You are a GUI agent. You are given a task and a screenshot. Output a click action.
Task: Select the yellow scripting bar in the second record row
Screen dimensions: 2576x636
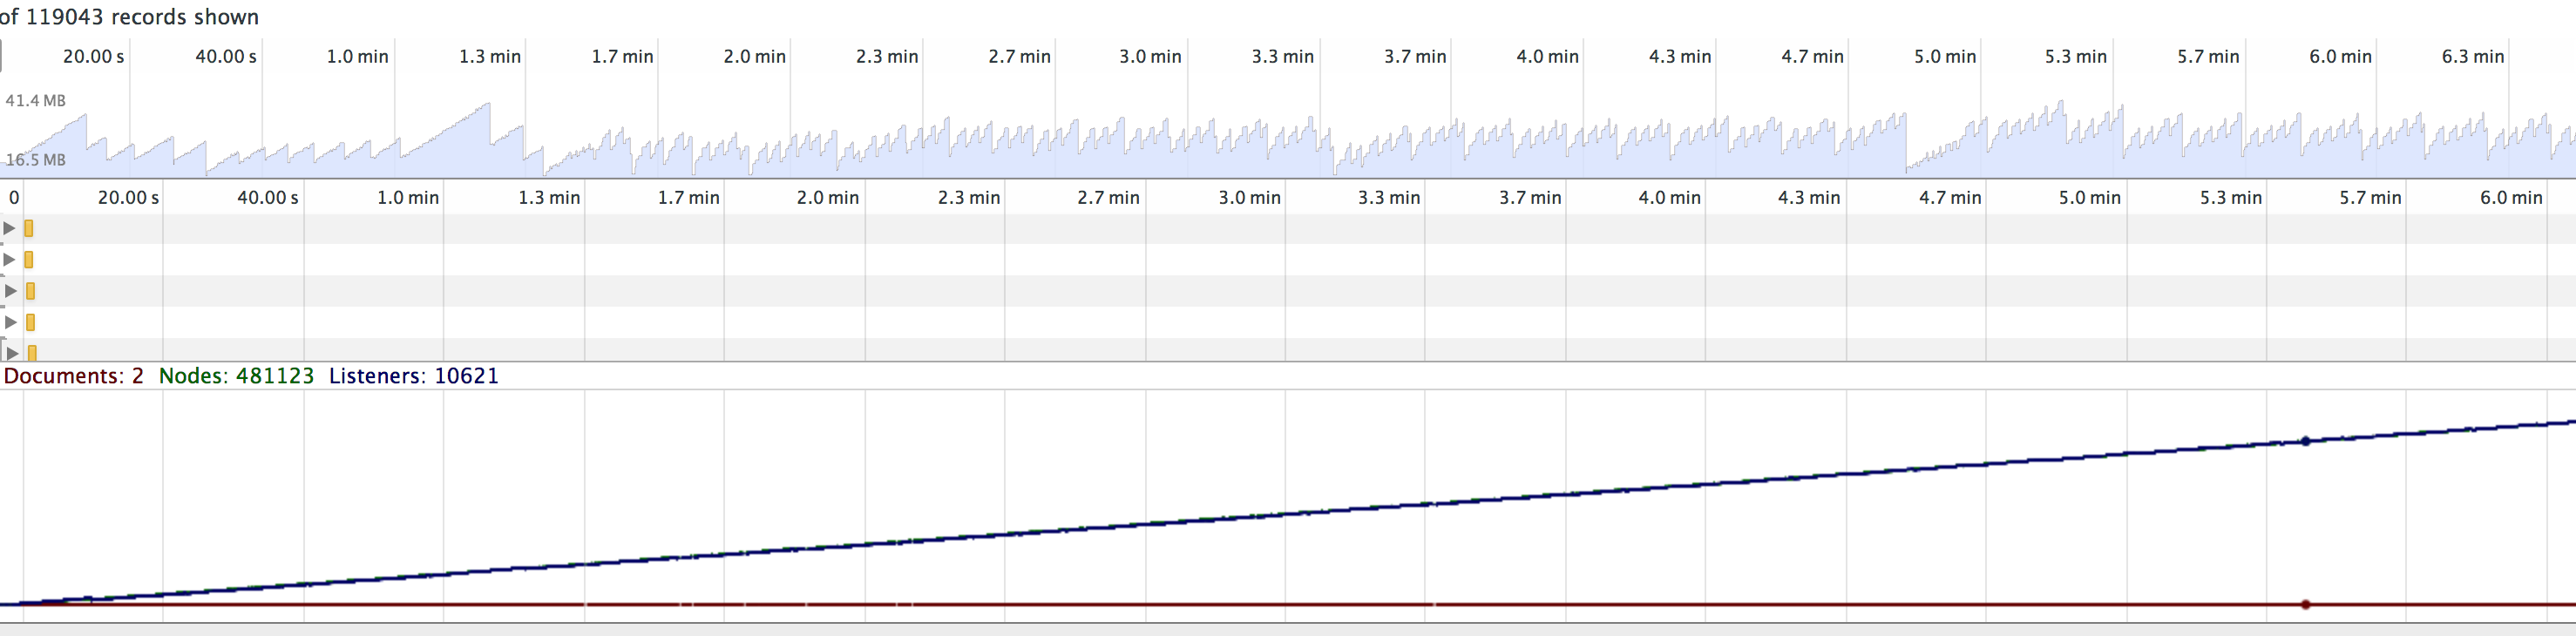point(29,260)
